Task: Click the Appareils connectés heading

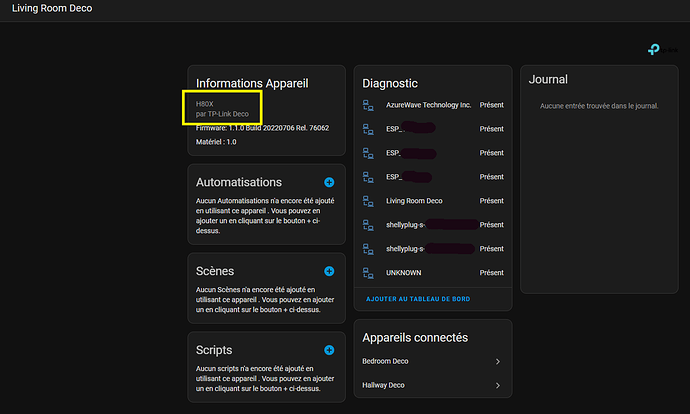Action: pyautogui.click(x=415, y=338)
